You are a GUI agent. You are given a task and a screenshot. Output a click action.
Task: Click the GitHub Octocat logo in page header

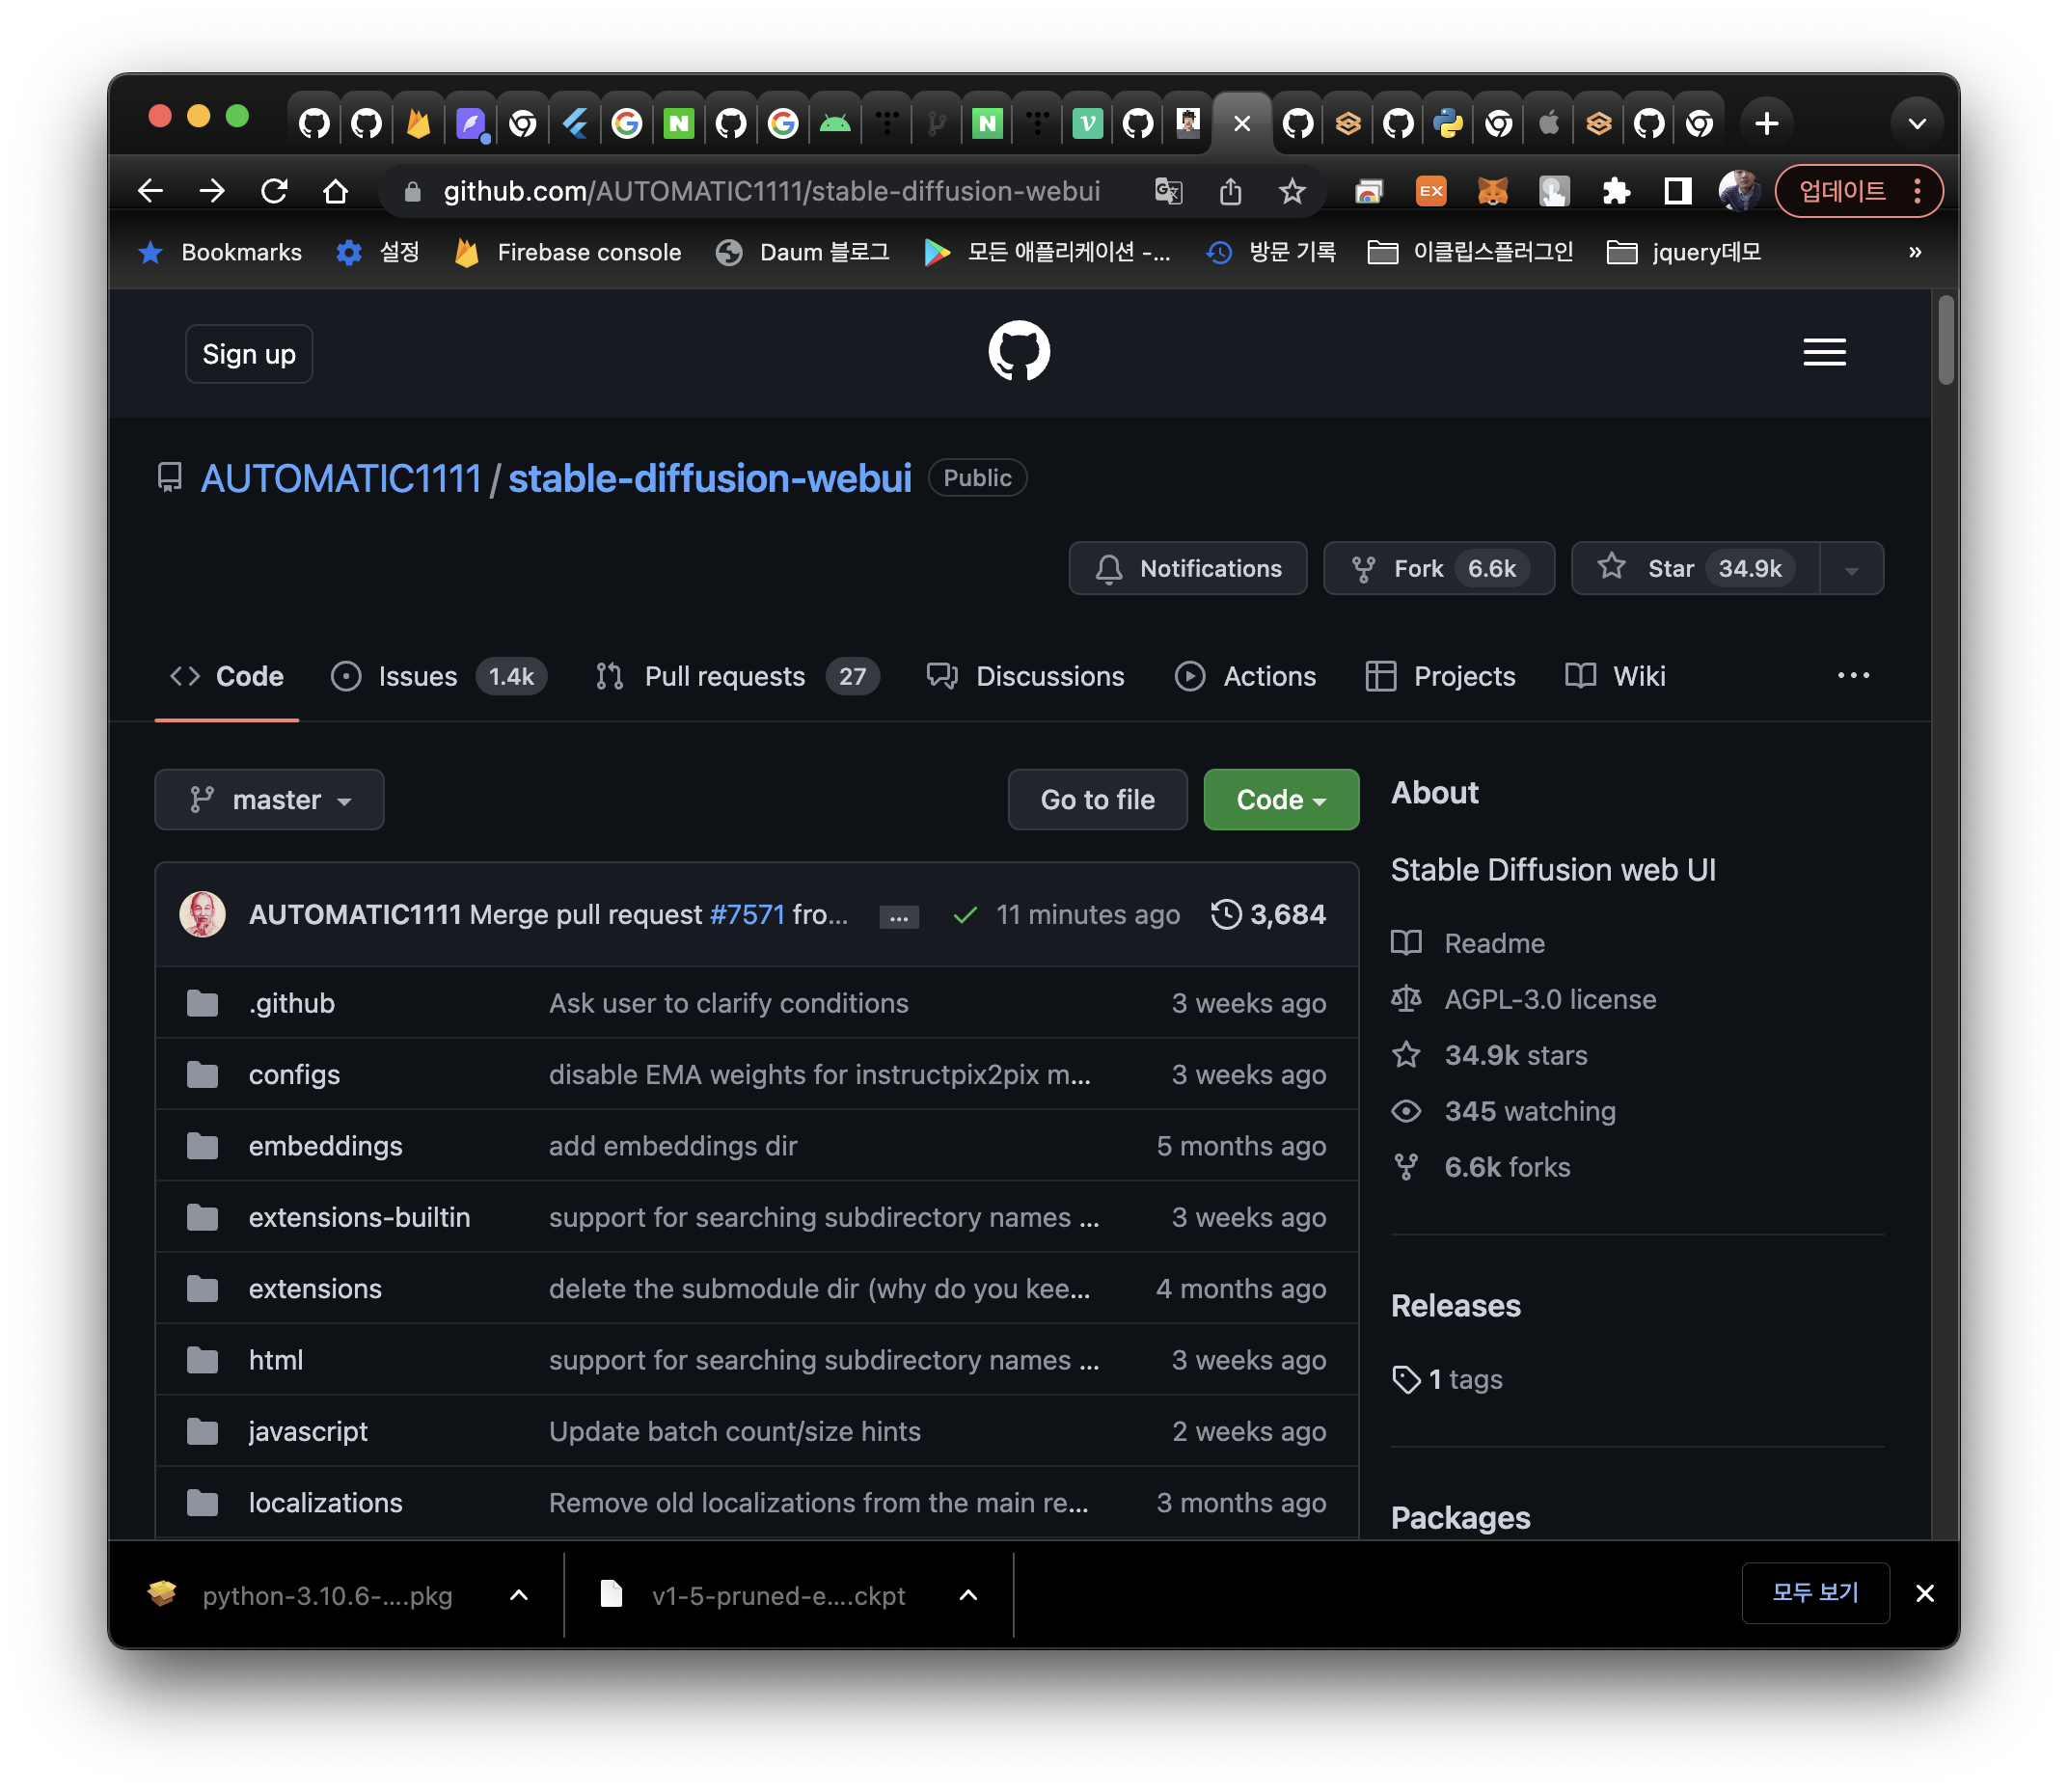tap(1019, 351)
